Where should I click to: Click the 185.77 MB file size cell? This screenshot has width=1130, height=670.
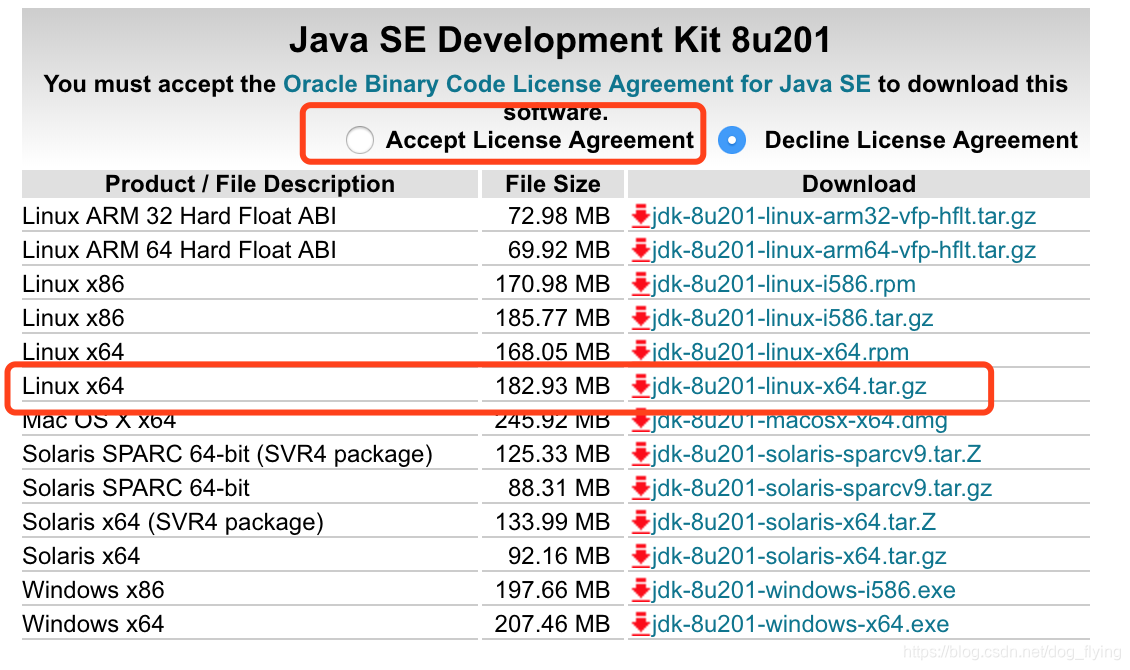pyautogui.click(x=552, y=318)
